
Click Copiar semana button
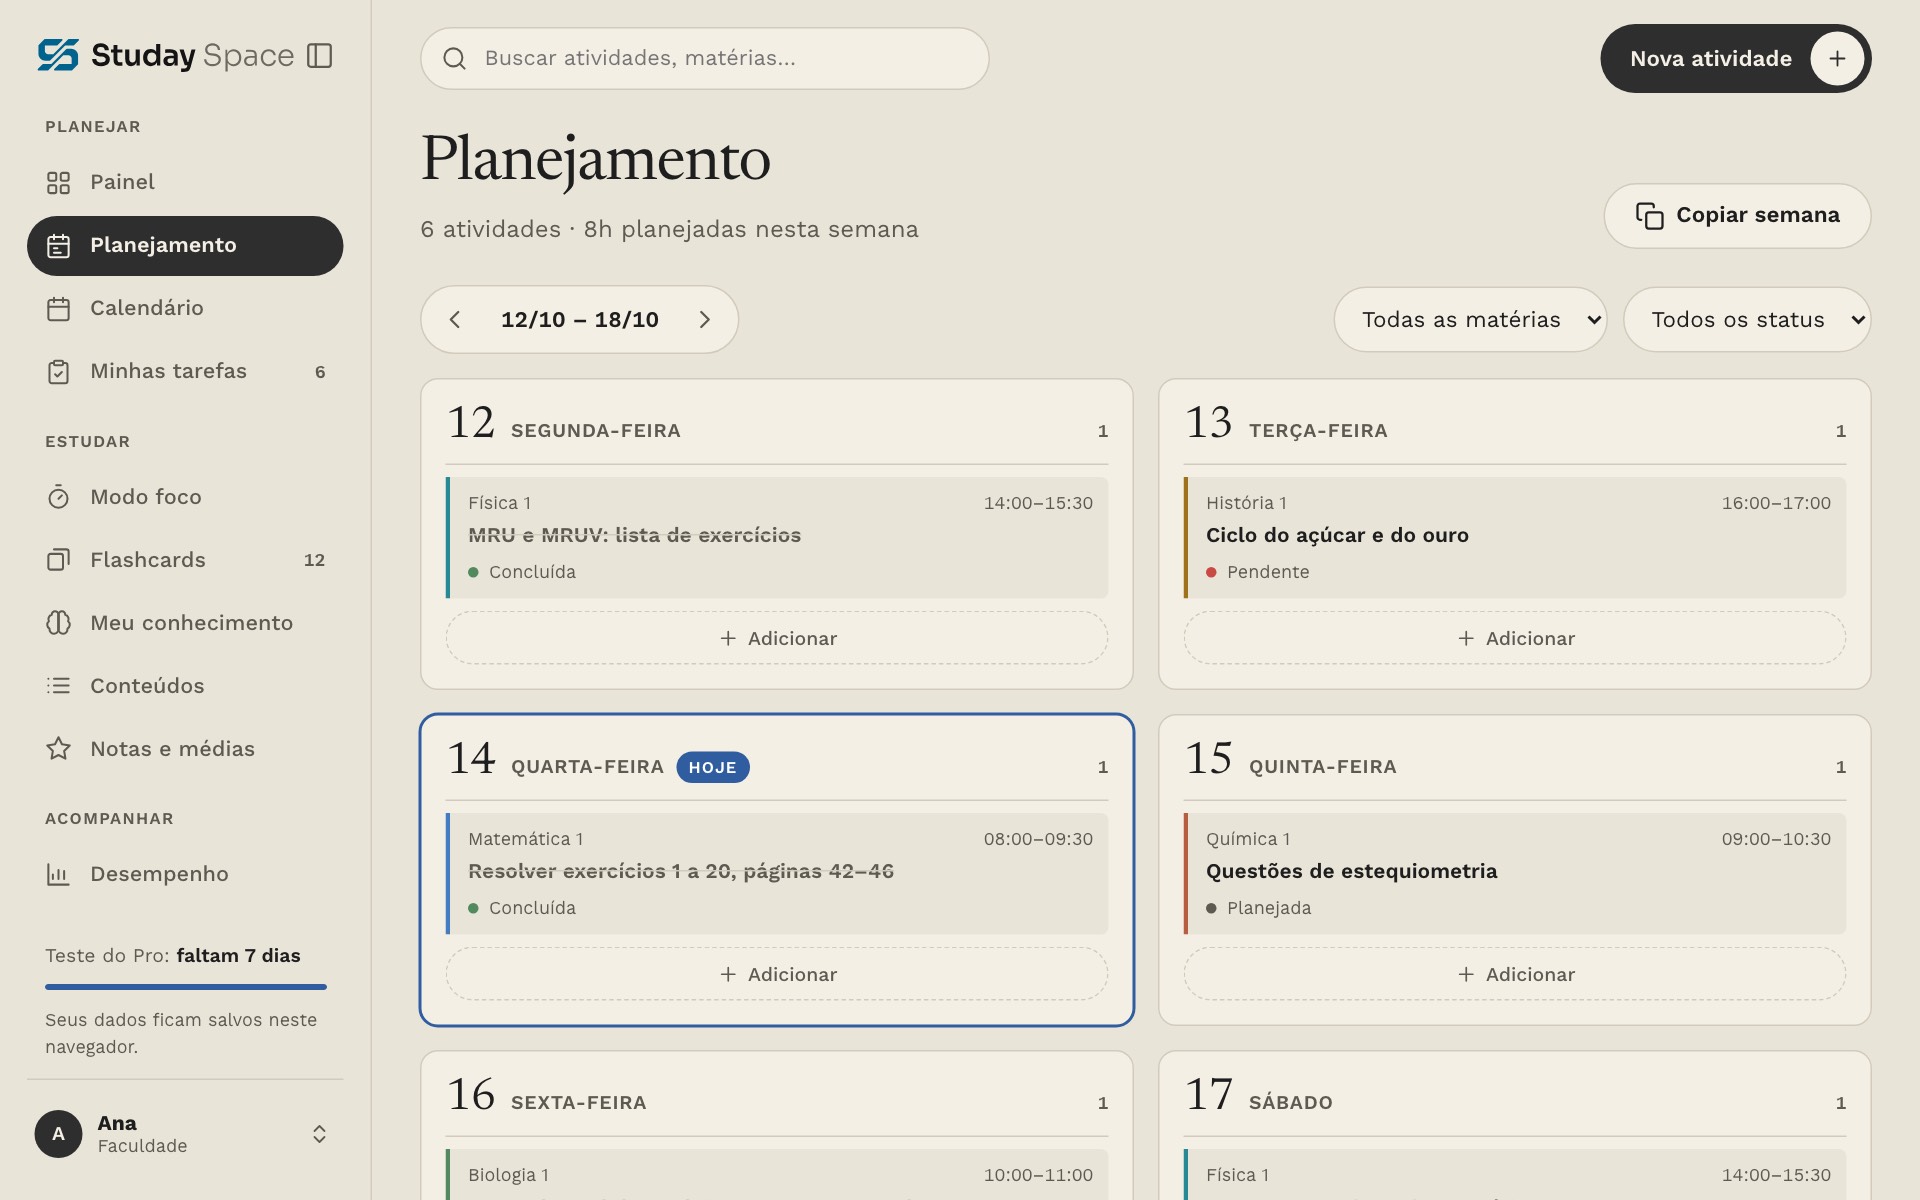click(1737, 216)
